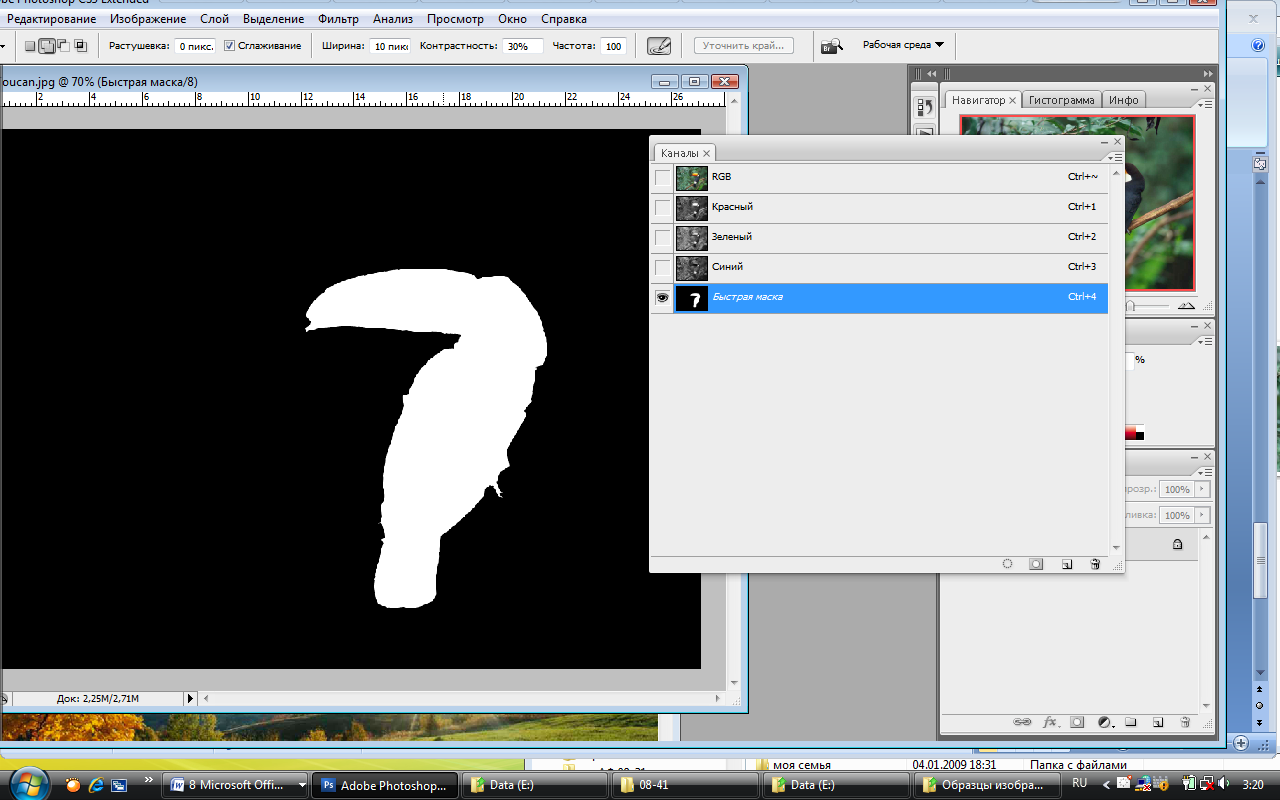The height and width of the screenshot is (800, 1280).
Task: Hide the Быстрая маска channel eye
Action: tap(662, 298)
